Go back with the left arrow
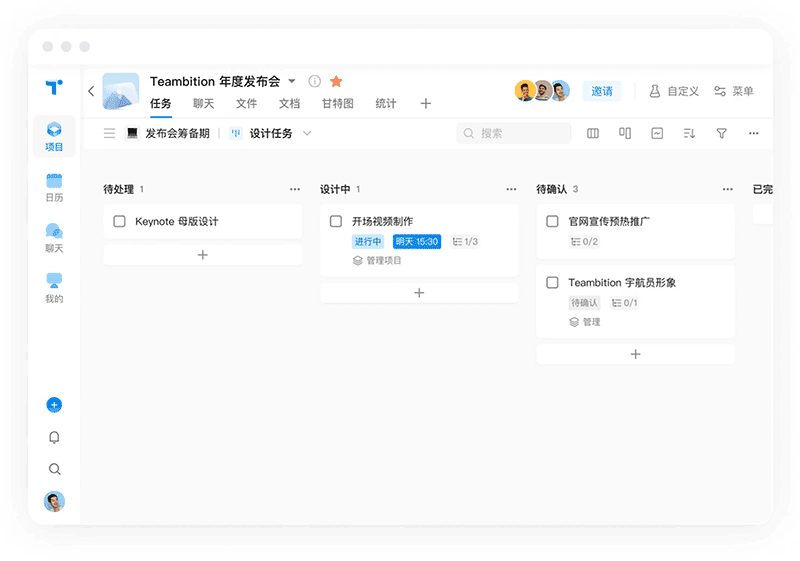The image size is (800, 561). point(91,91)
